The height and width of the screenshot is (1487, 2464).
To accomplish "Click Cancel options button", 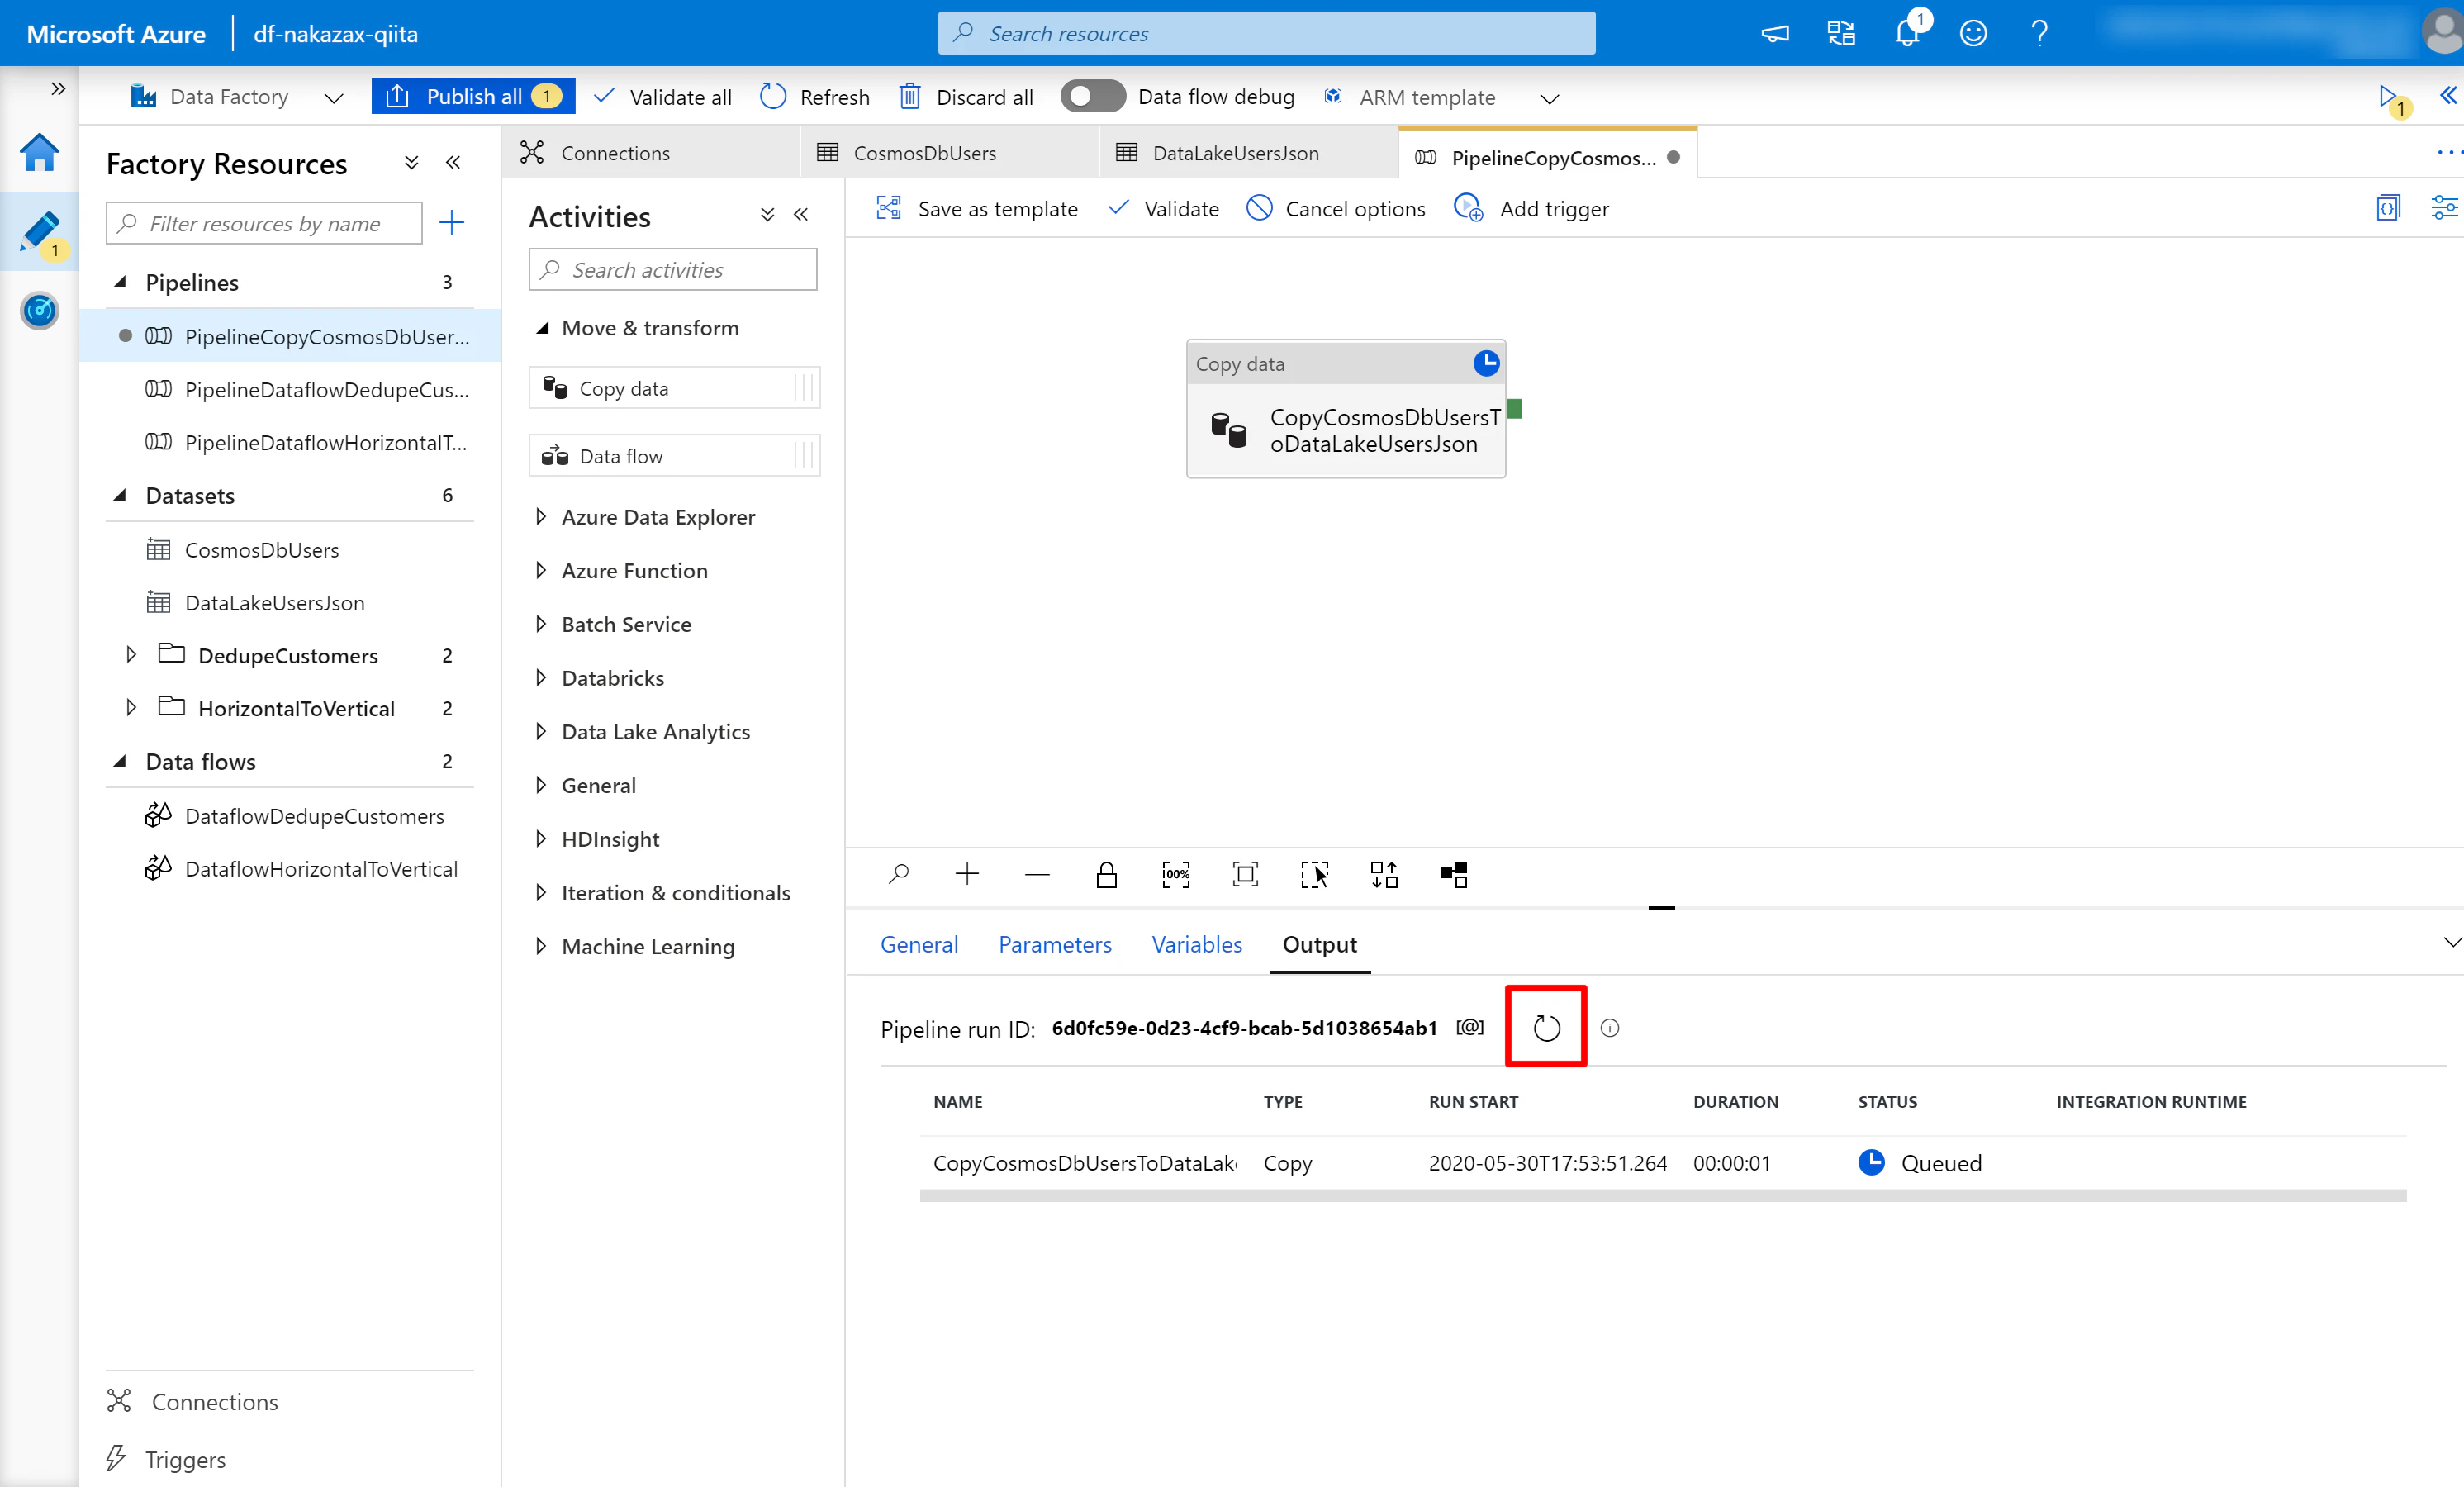I will tap(1336, 208).
